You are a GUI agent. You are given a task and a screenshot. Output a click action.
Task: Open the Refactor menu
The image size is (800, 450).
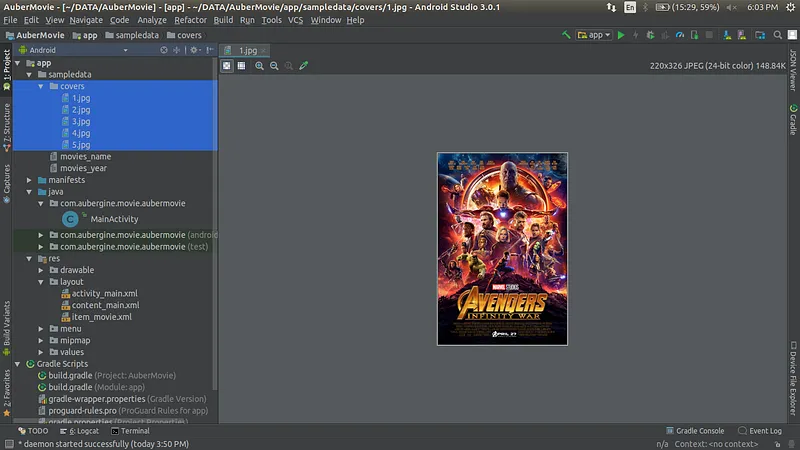[x=190, y=20]
